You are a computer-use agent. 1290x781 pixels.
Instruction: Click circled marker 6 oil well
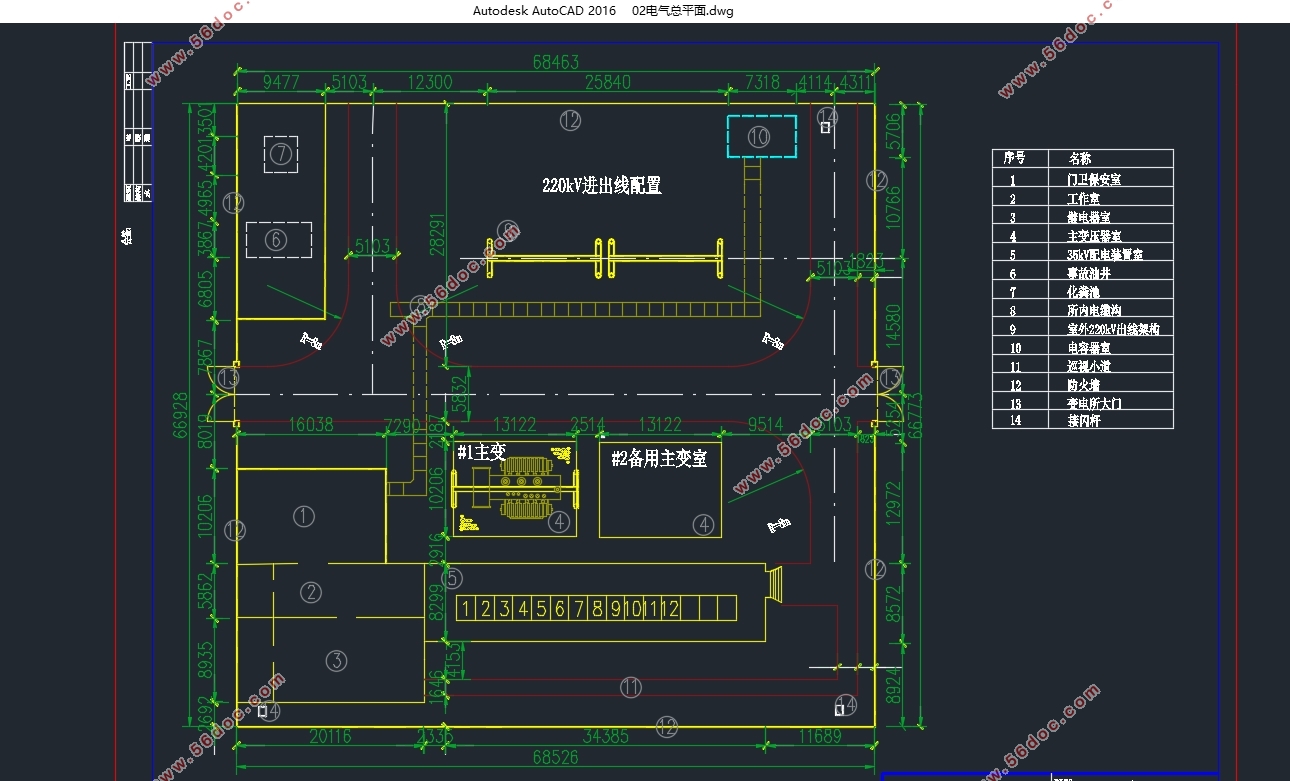[x=277, y=239]
